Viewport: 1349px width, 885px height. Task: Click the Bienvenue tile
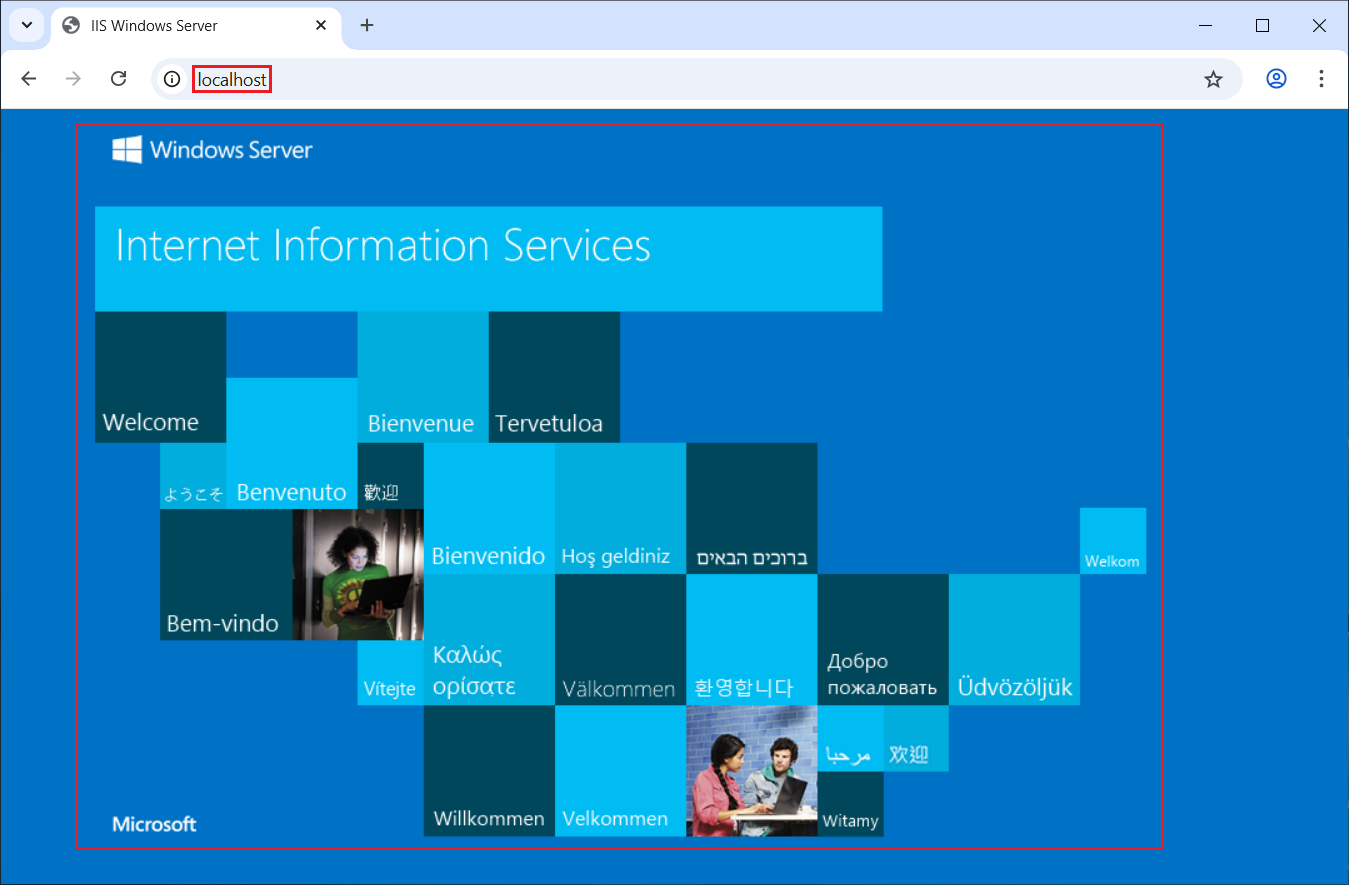click(x=422, y=377)
